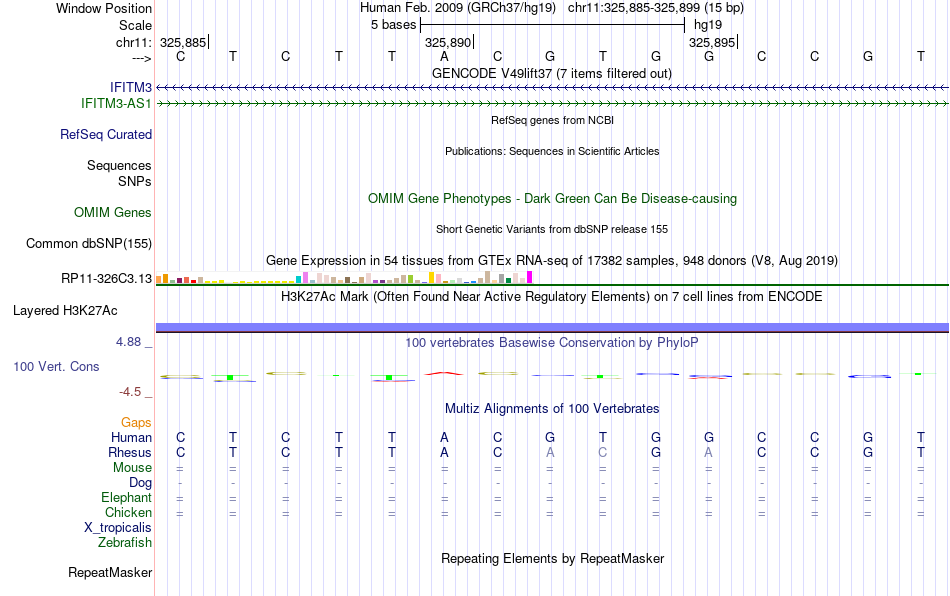Click the Basewise Conservation by PhyloP title

tap(552, 342)
